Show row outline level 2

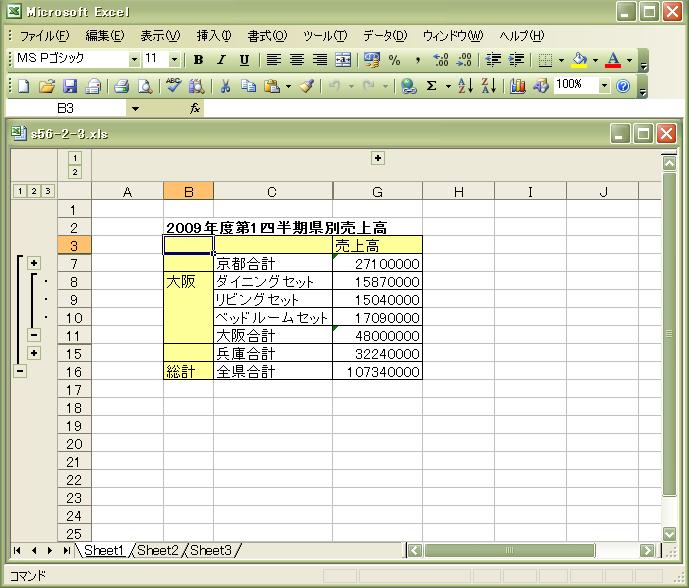coord(34,191)
